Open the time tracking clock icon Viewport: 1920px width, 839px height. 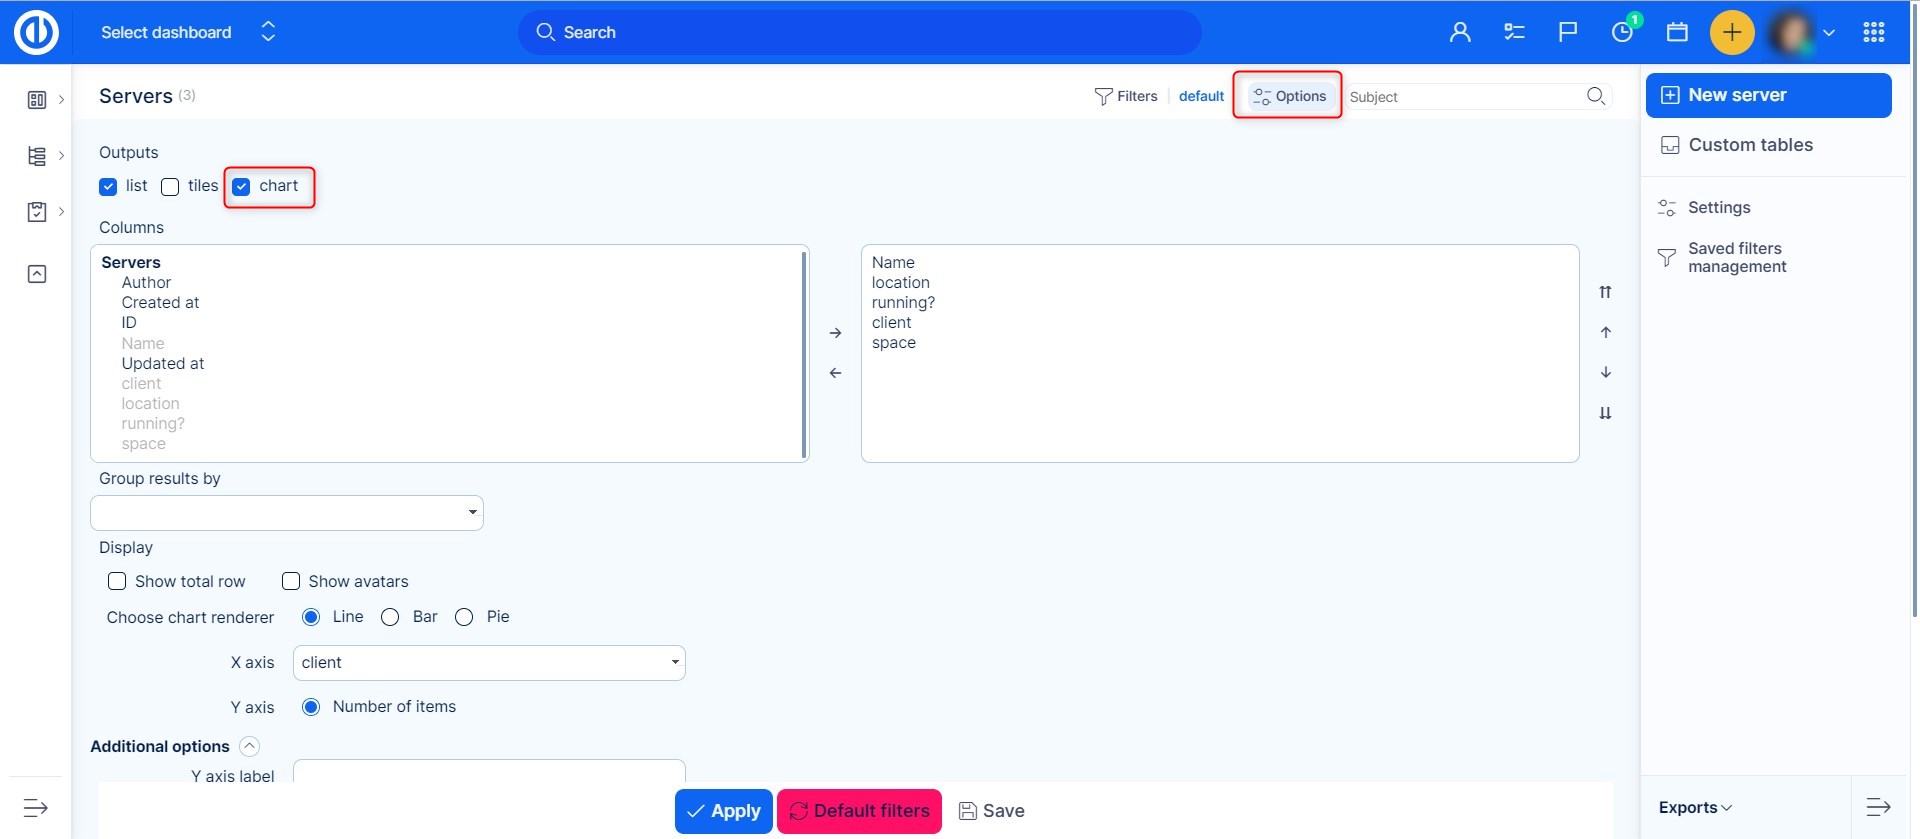point(1622,32)
